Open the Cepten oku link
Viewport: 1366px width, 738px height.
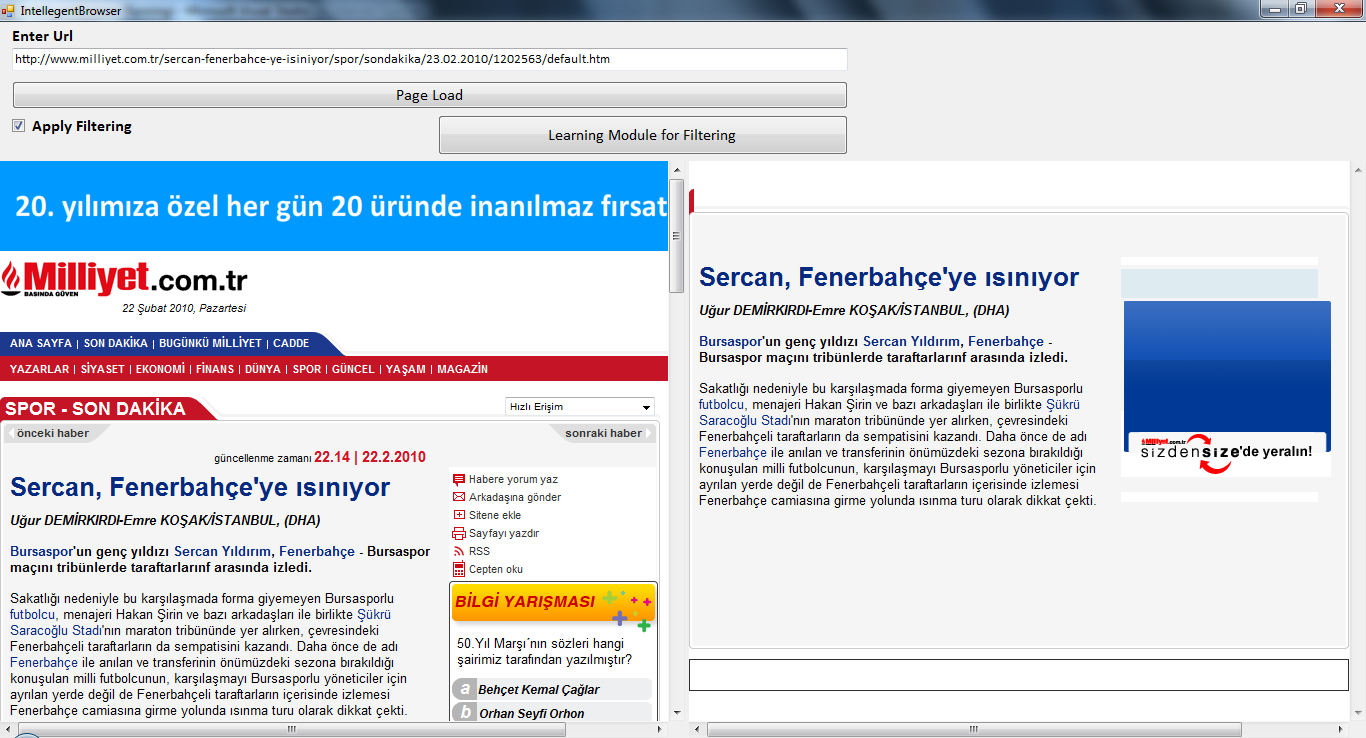(496, 569)
